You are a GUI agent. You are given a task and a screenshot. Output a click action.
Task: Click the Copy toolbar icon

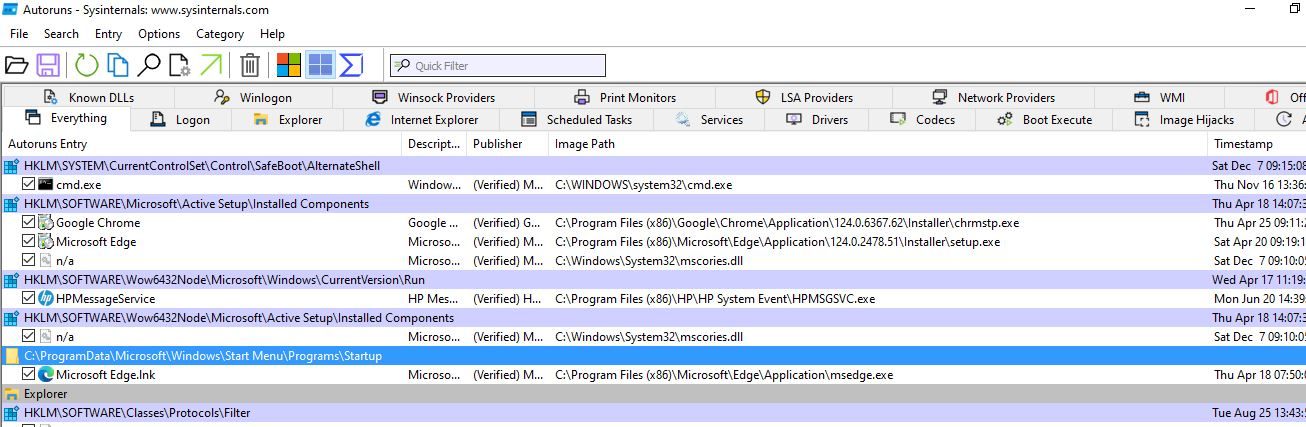118,65
